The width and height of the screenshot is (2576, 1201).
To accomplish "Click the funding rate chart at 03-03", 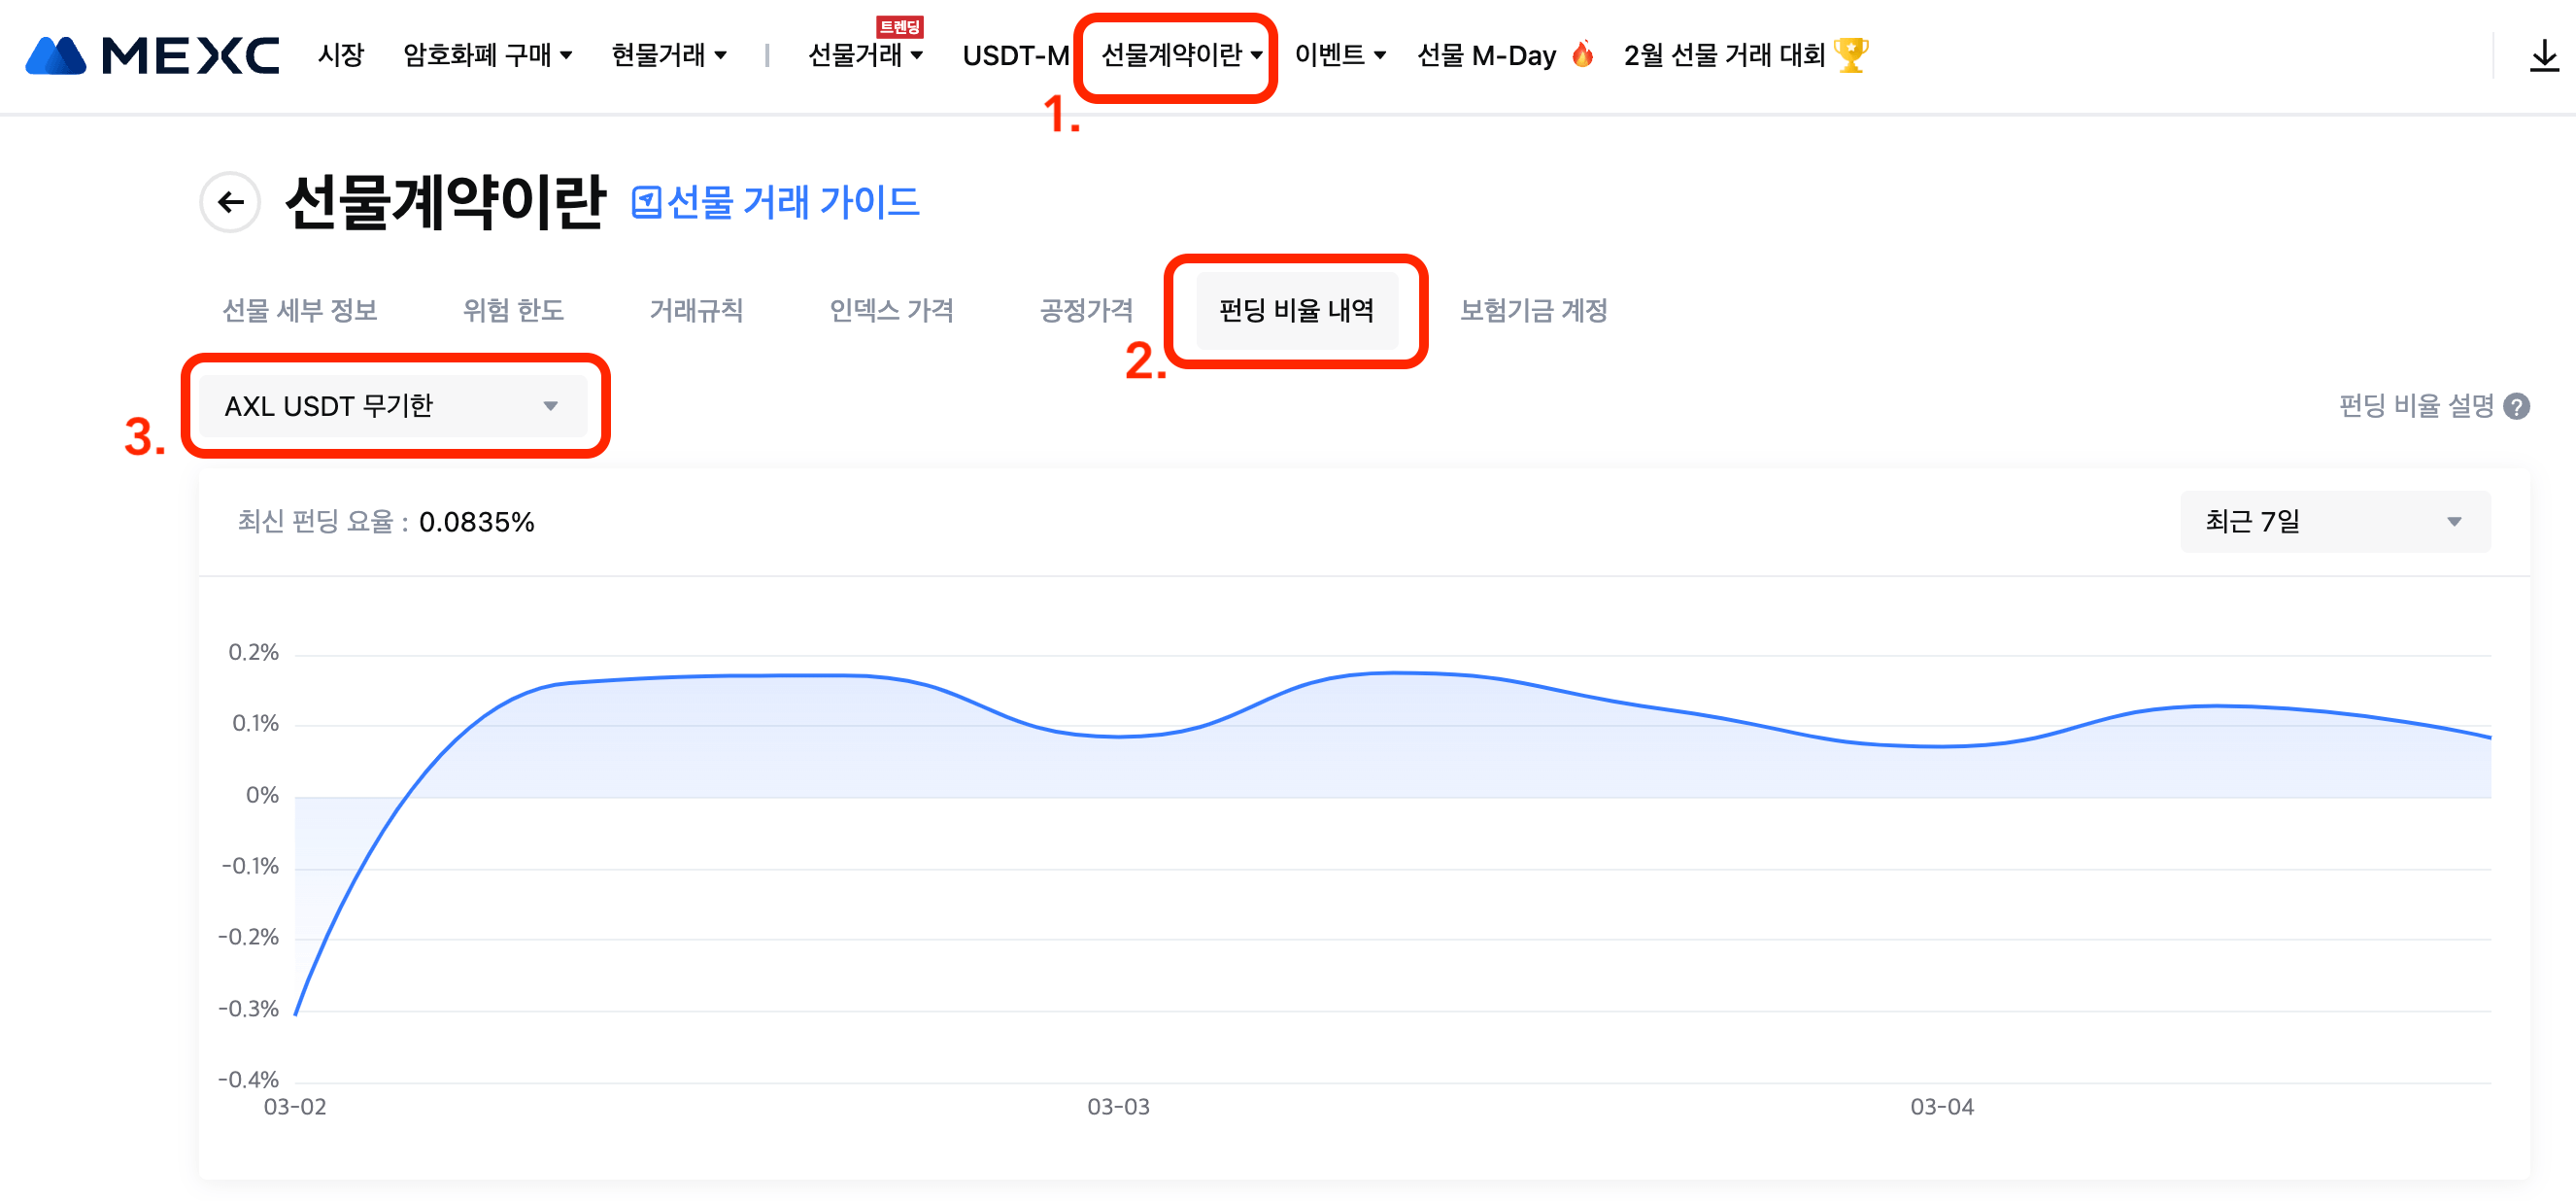I will click(1118, 737).
